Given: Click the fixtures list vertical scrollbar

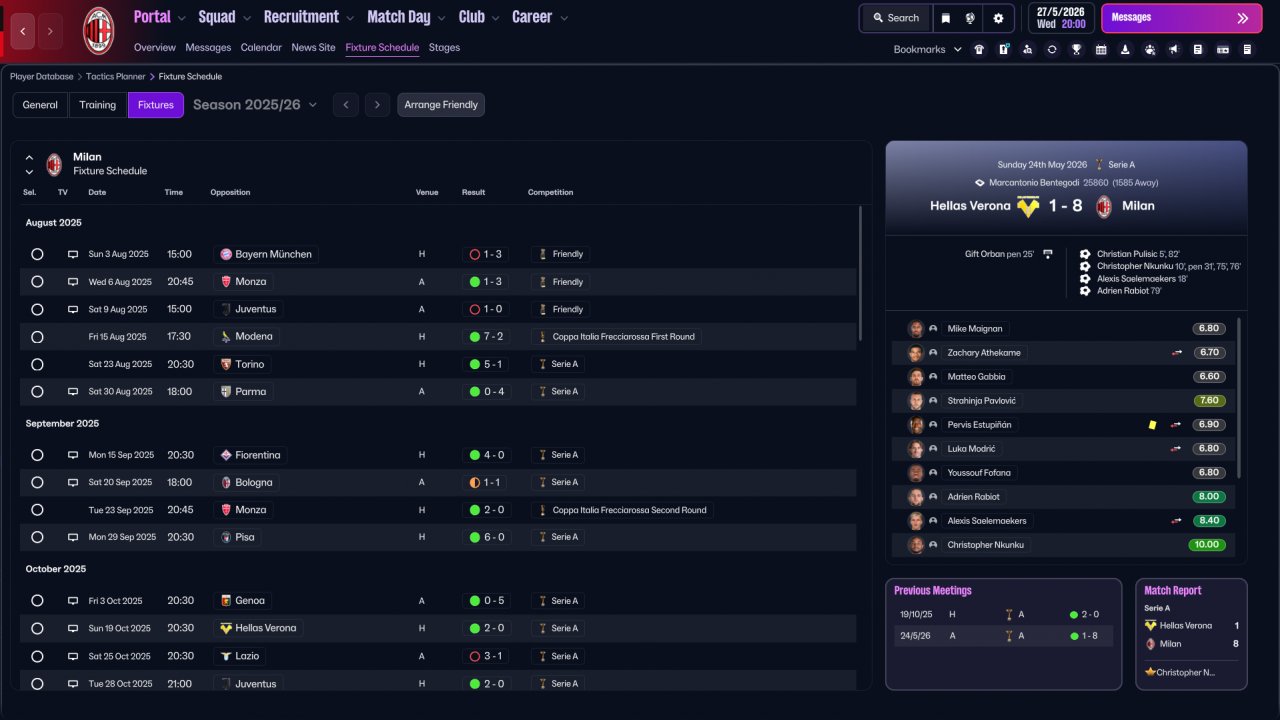Looking at the screenshot, I should point(860,273).
